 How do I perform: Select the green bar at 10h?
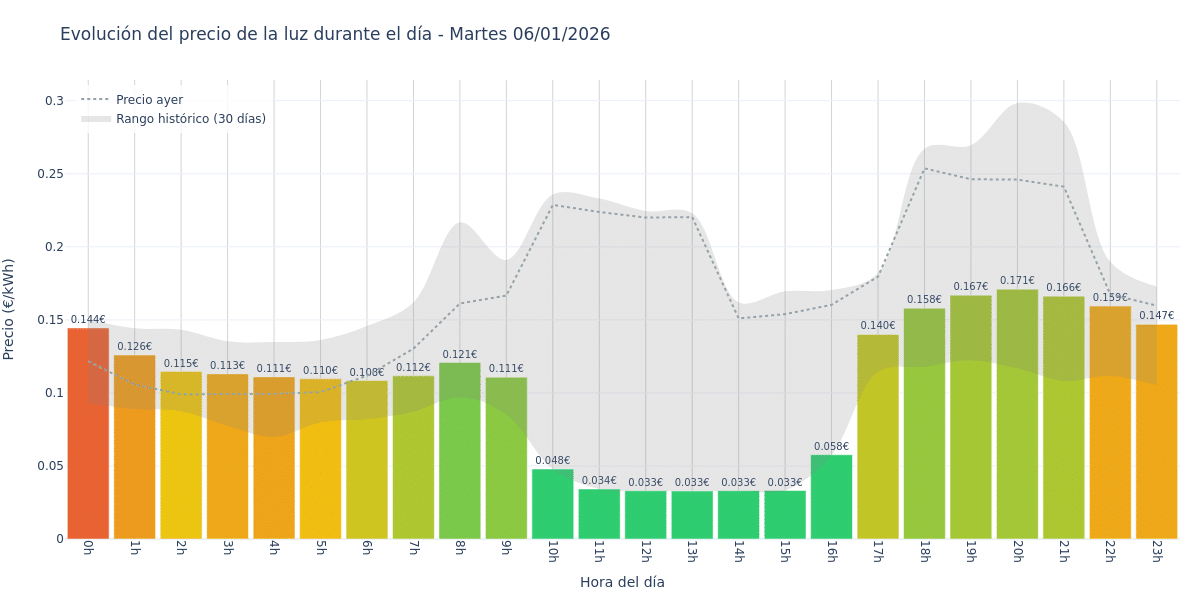(x=552, y=504)
